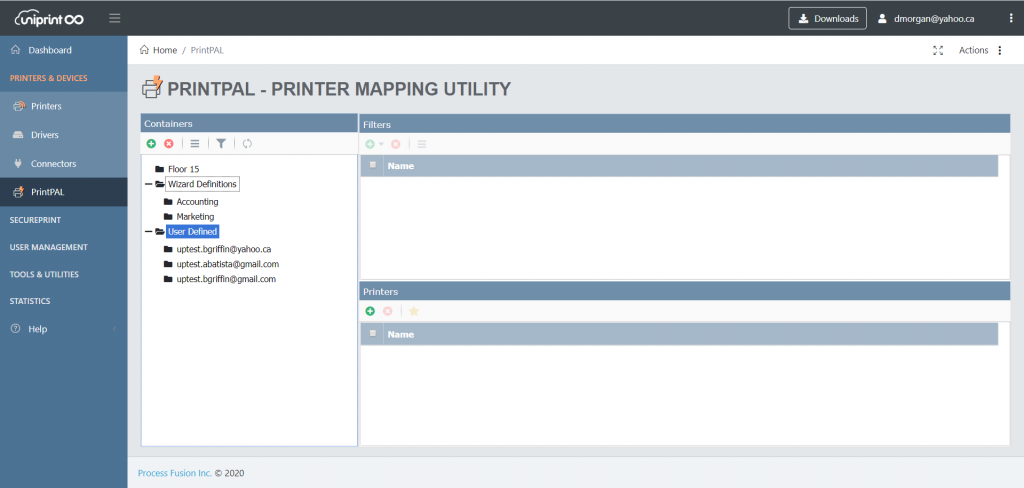Add a new container with green plus
Image resolution: width=1024 pixels, height=488 pixels.
152,144
